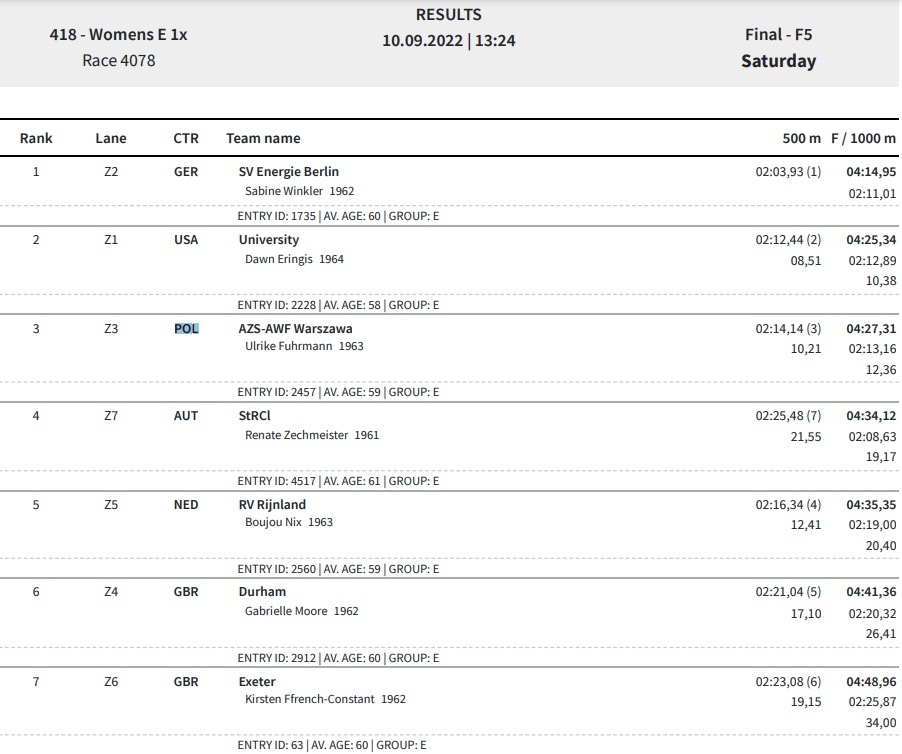Image resolution: width=902 pixels, height=754 pixels.
Task: Click the Rank column header
Action: pyautogui.click(x=36, y=138)
